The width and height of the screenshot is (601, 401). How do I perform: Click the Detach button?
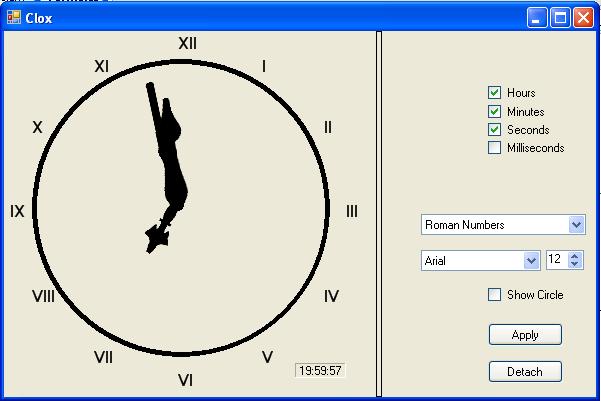(x=525, y=371)
